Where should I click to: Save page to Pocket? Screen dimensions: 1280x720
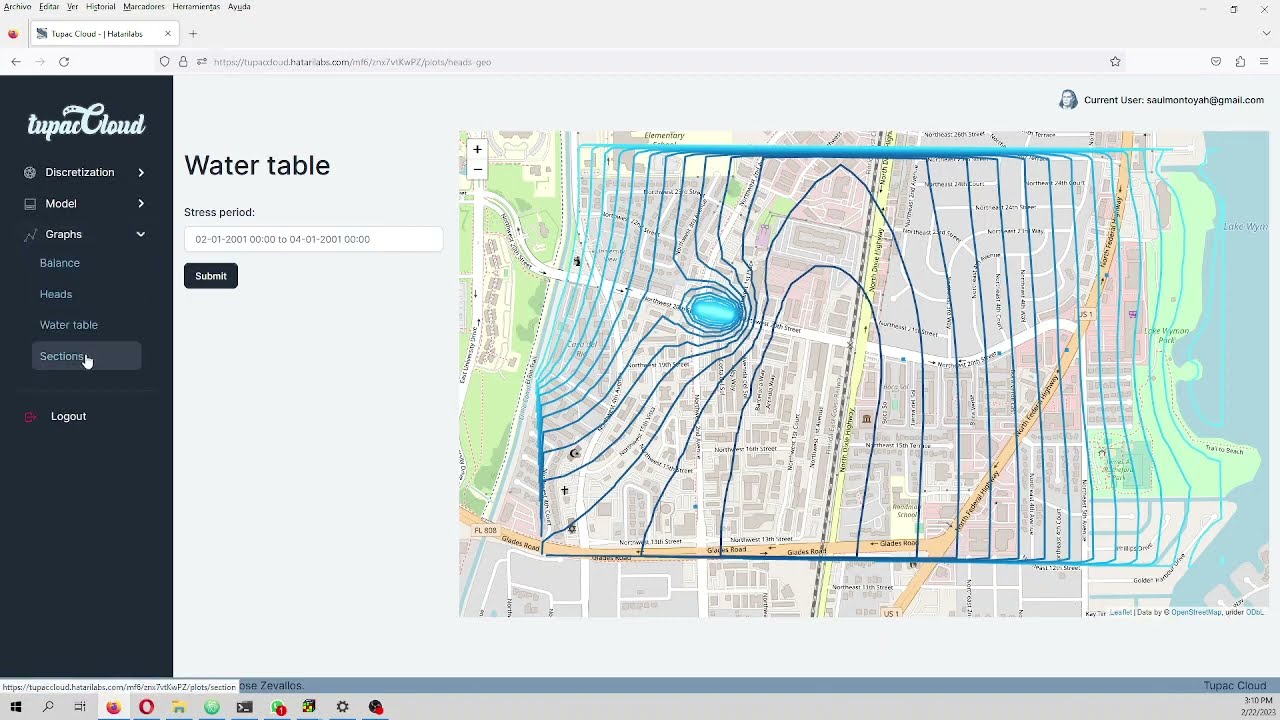click(x=1216, y=61)
